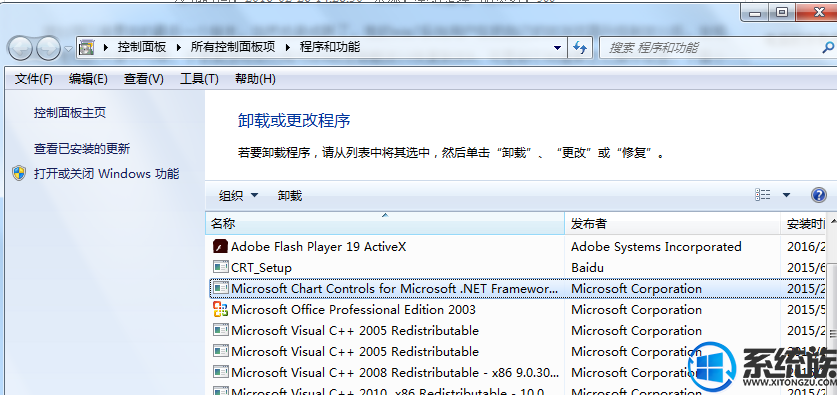Sort by 安装时间 column header
The height and width of the screenshot is (395, 837).
point(804,224)
